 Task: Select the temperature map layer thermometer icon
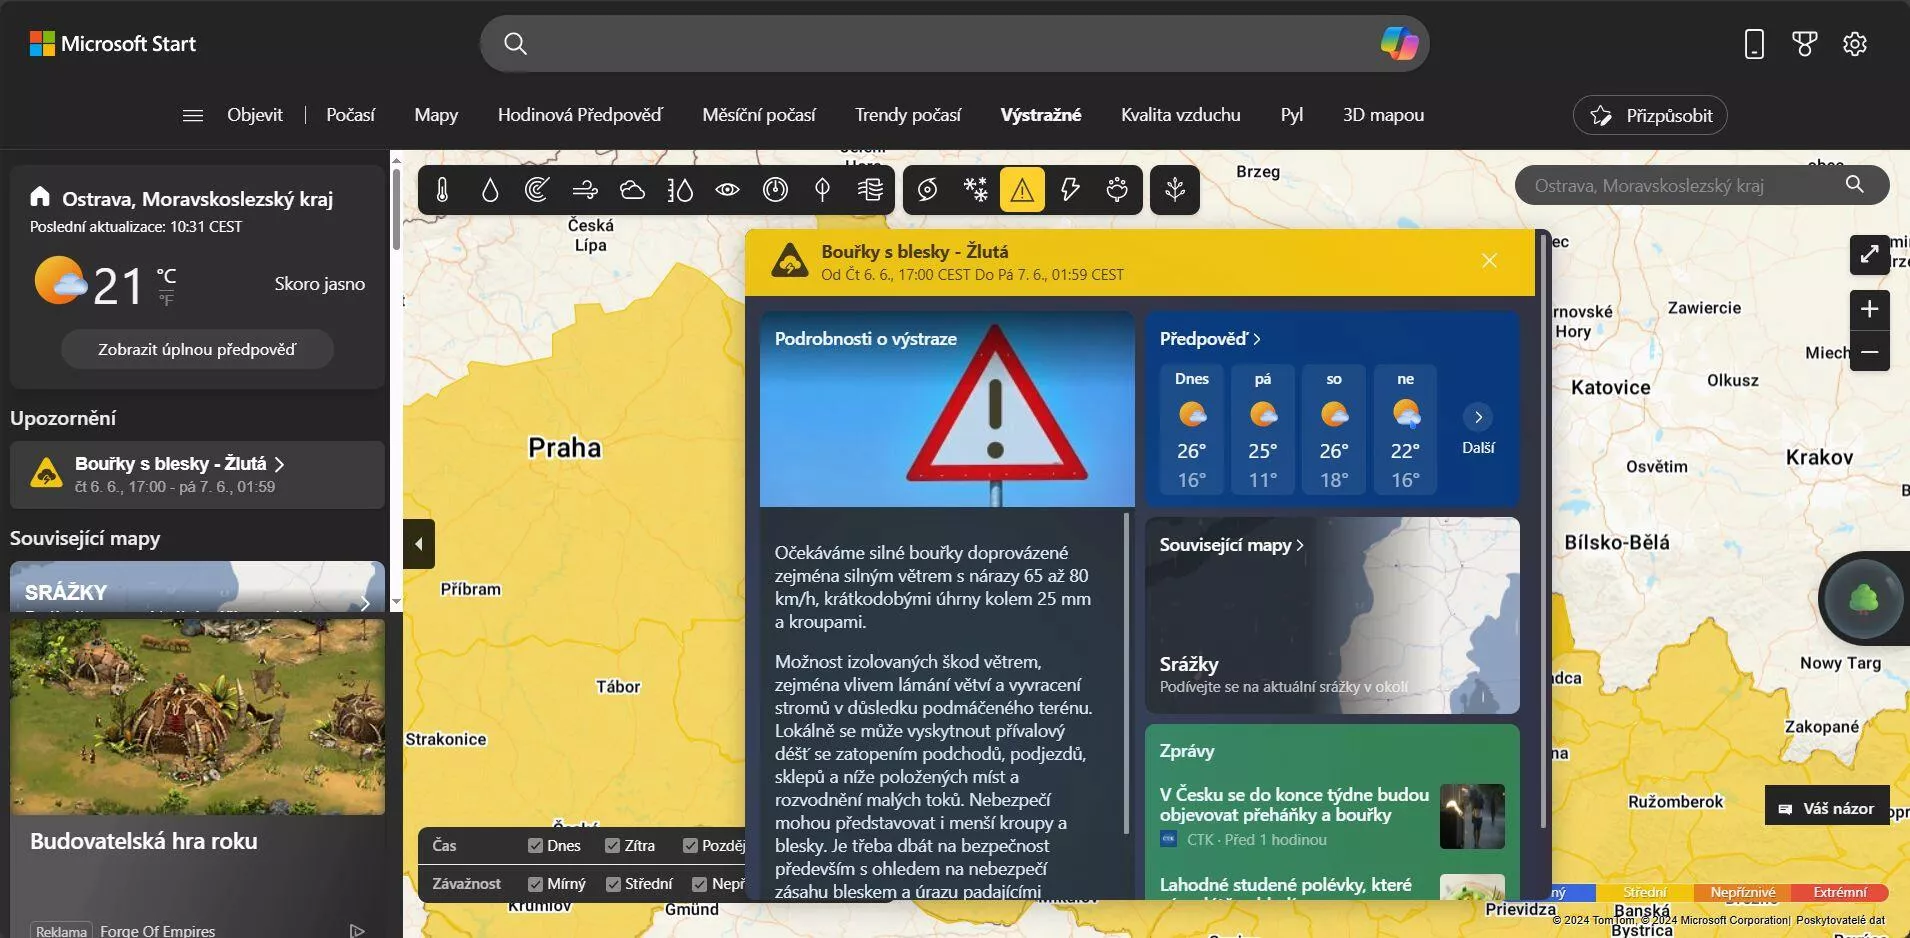pyautogui.click(x=442, y=190)
